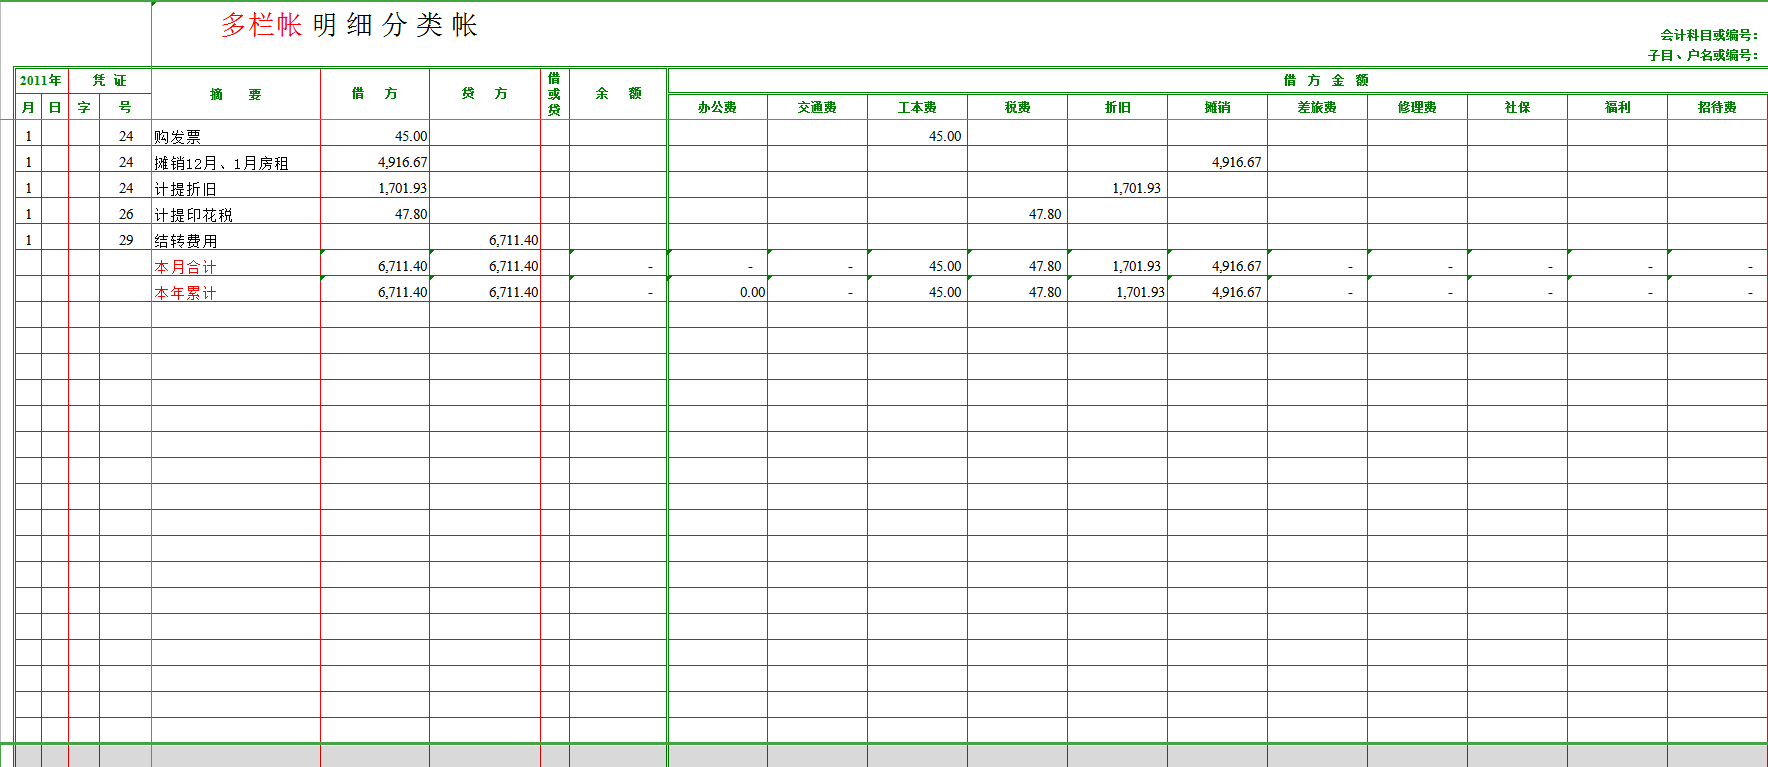Click the 借方金额 merged header
The height and width of the screenshot is (767, 1768).
click(1326, 81)
